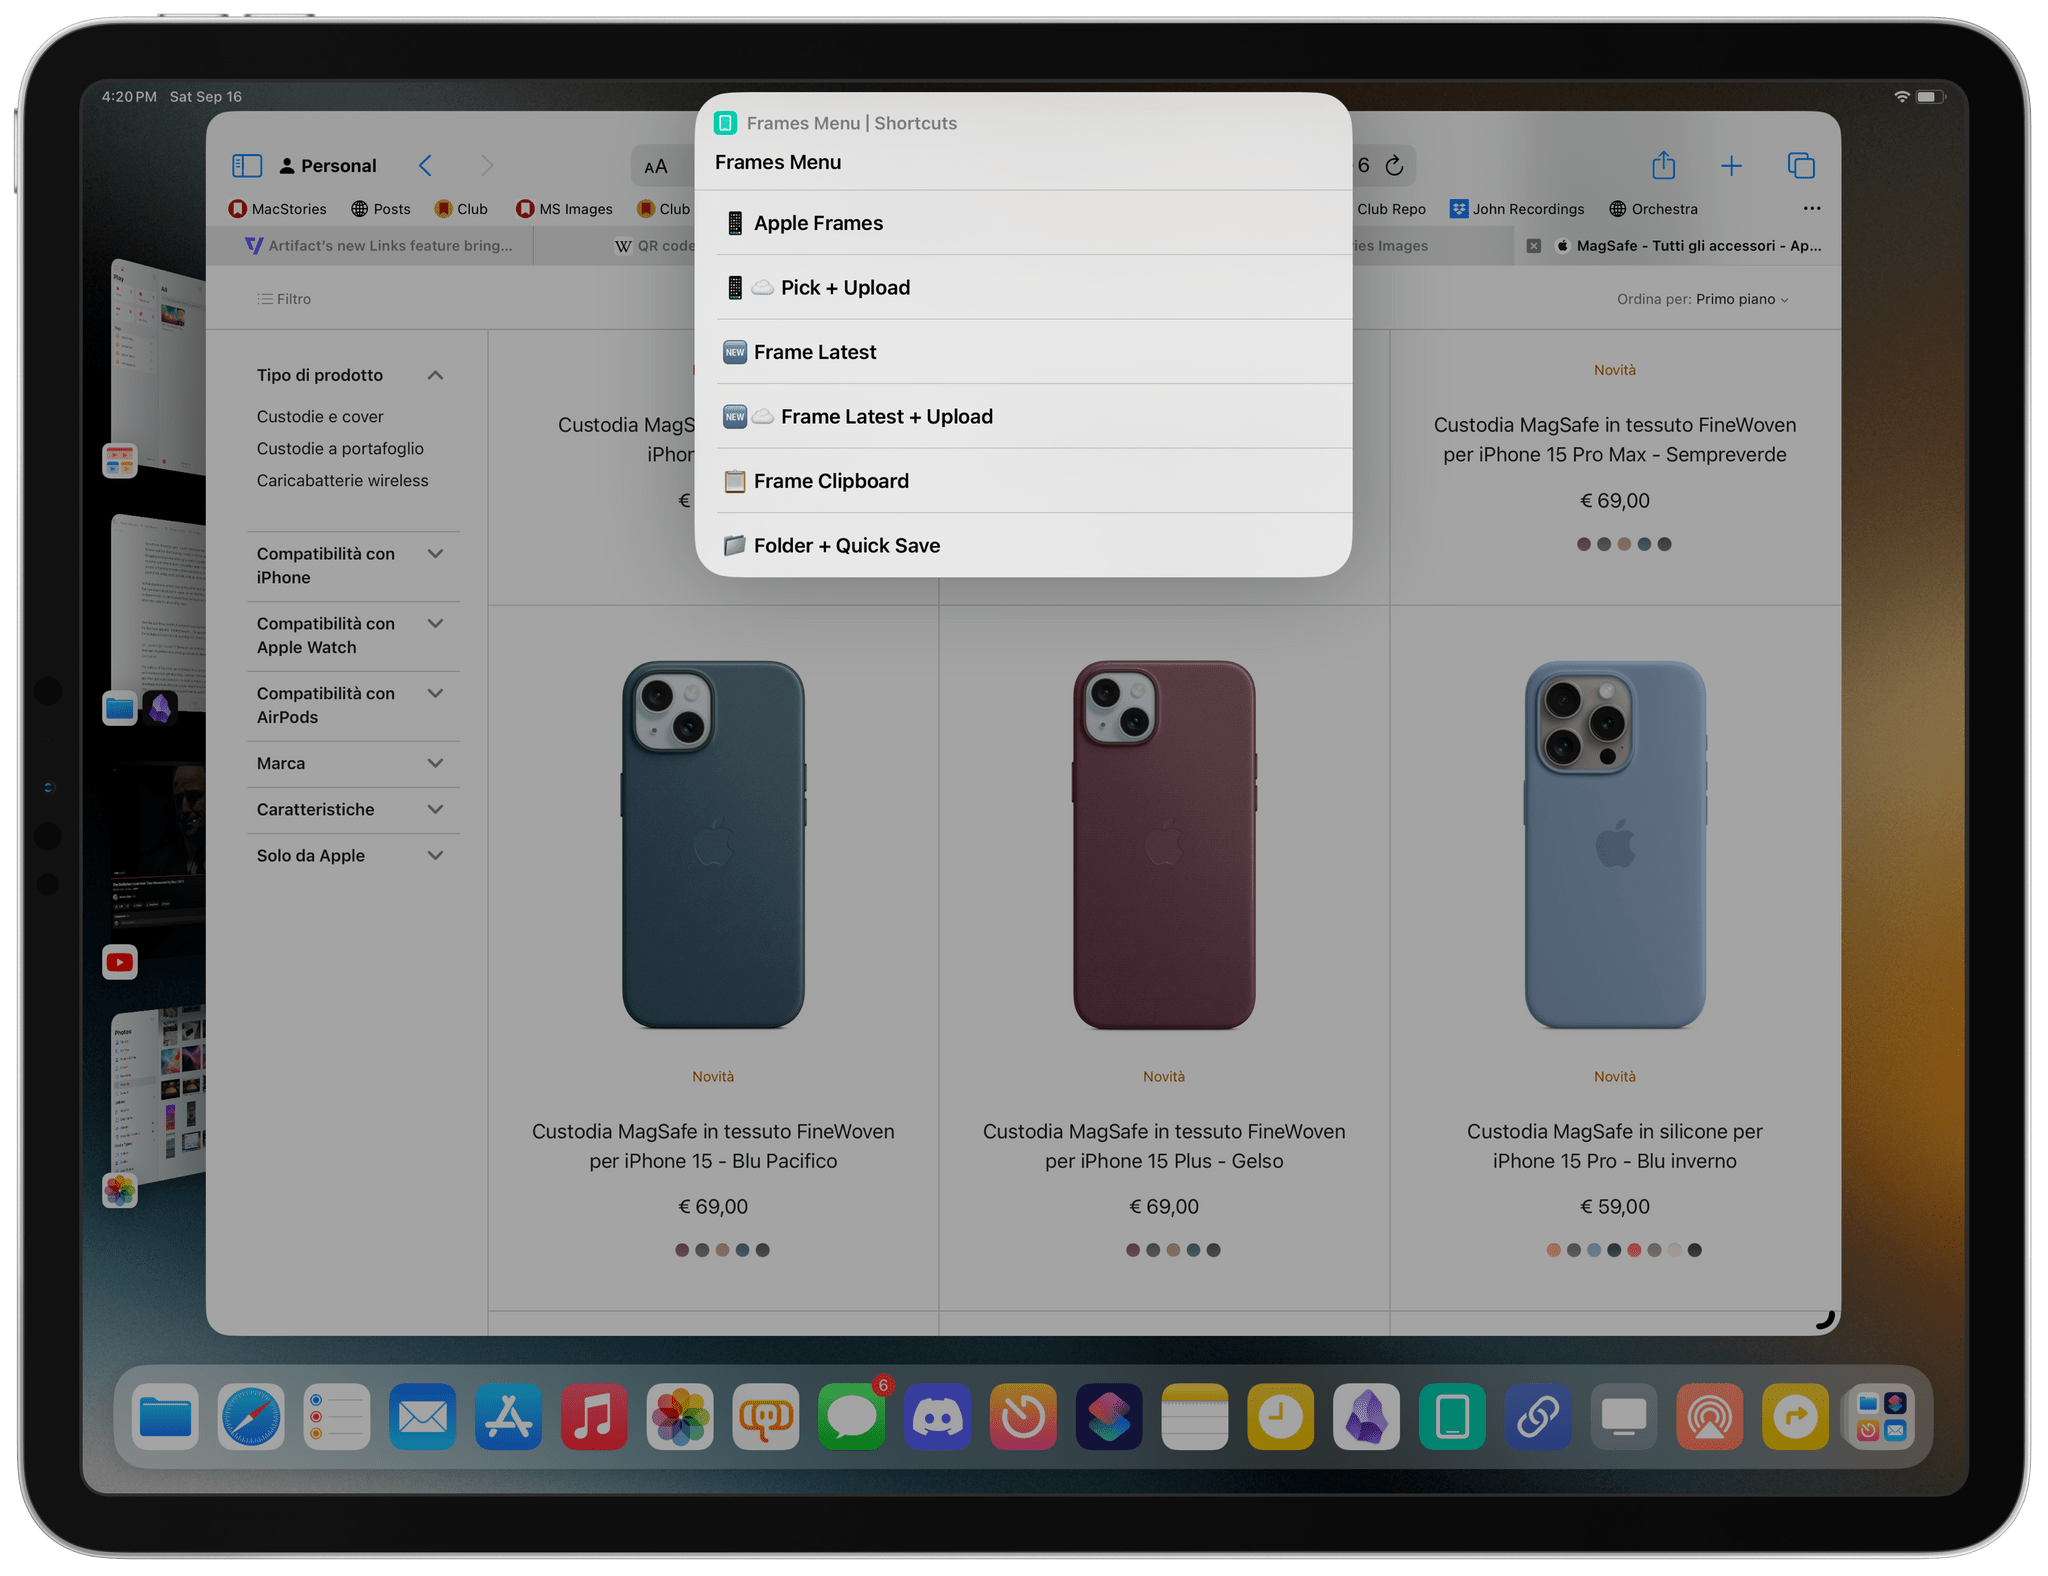Collapse the Tipo di prodotto filter
2048x1576 pixels.
(x=435, y=375)
